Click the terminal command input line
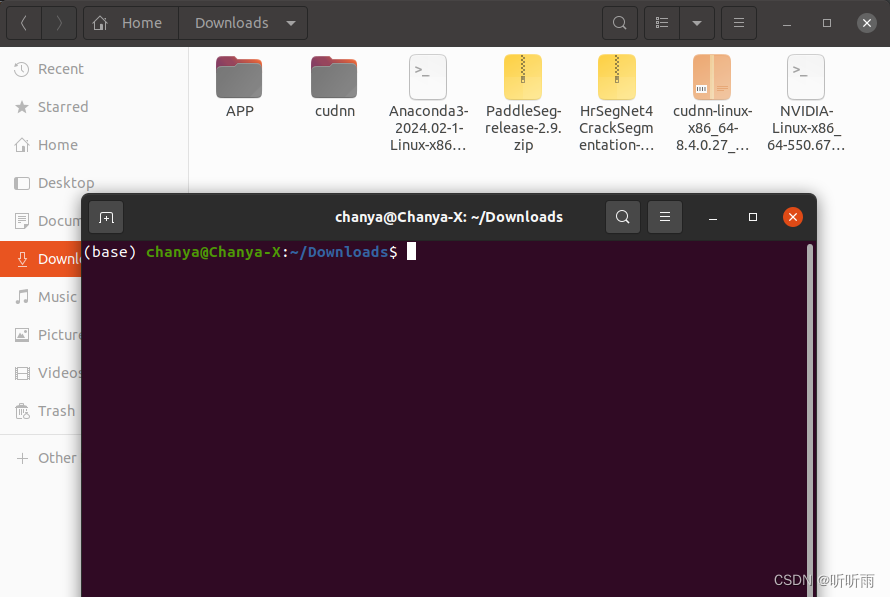 (x=409, y=252)
